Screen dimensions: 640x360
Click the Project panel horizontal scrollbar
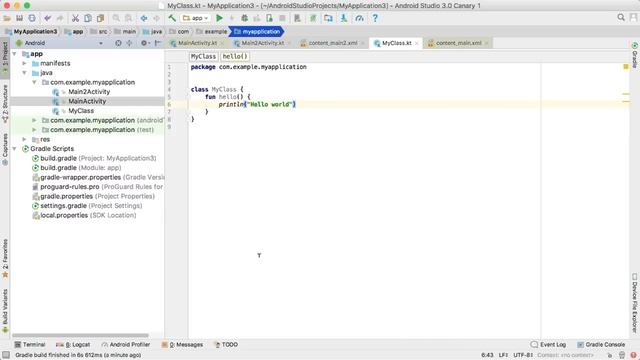click(80, 336)
